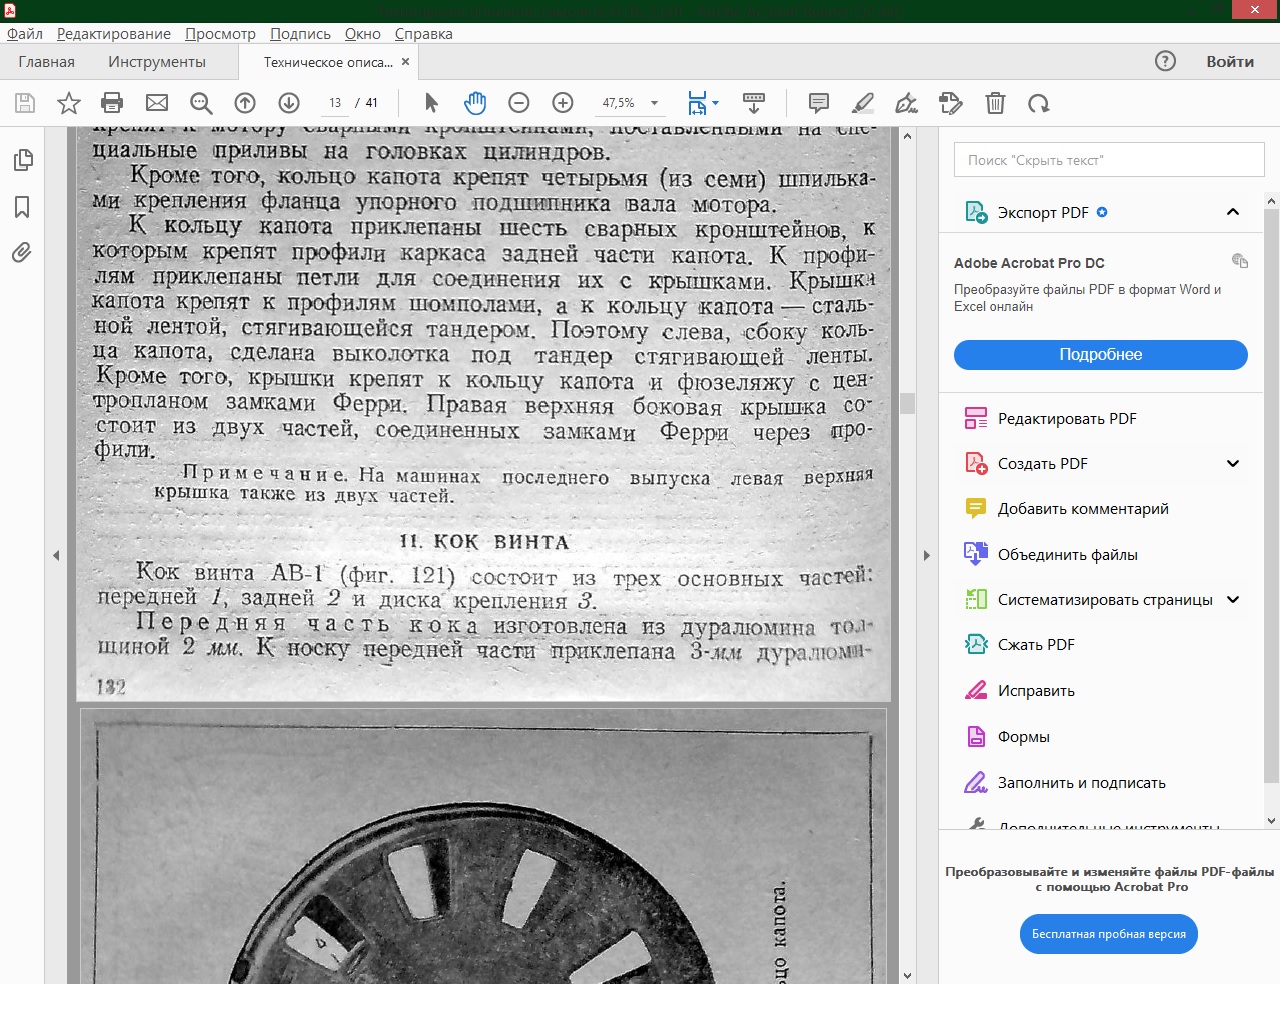Image resolution: width=1280 pixels, height=1028 pixels.
Task: Switch to the Инструменты tab
Action: click(157, 62)
